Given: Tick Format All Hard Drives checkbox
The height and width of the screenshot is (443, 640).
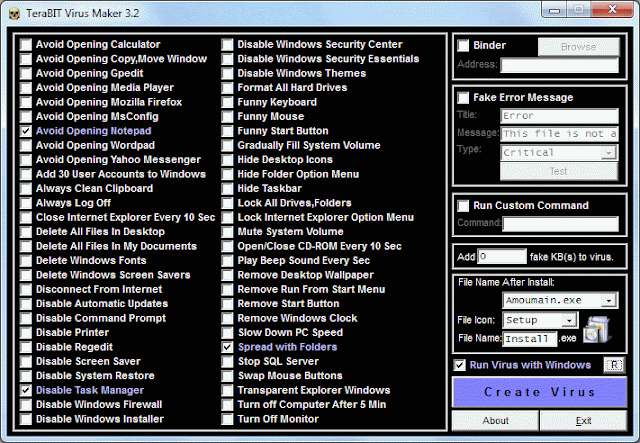Looking at the screenshot, I should (227, 87).
